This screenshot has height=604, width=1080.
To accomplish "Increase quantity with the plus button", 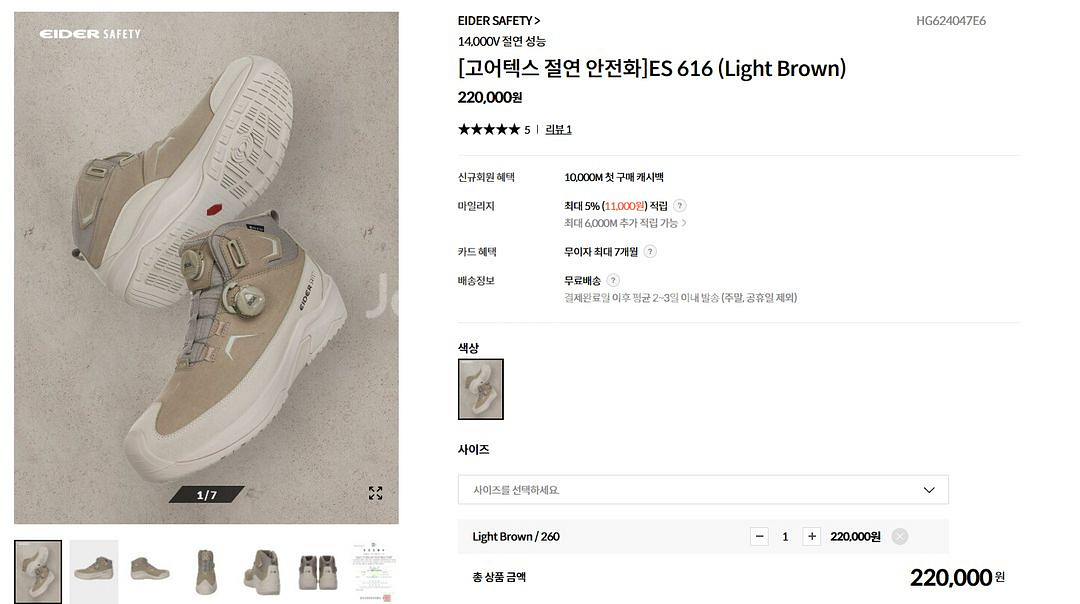I will [812, 537].
